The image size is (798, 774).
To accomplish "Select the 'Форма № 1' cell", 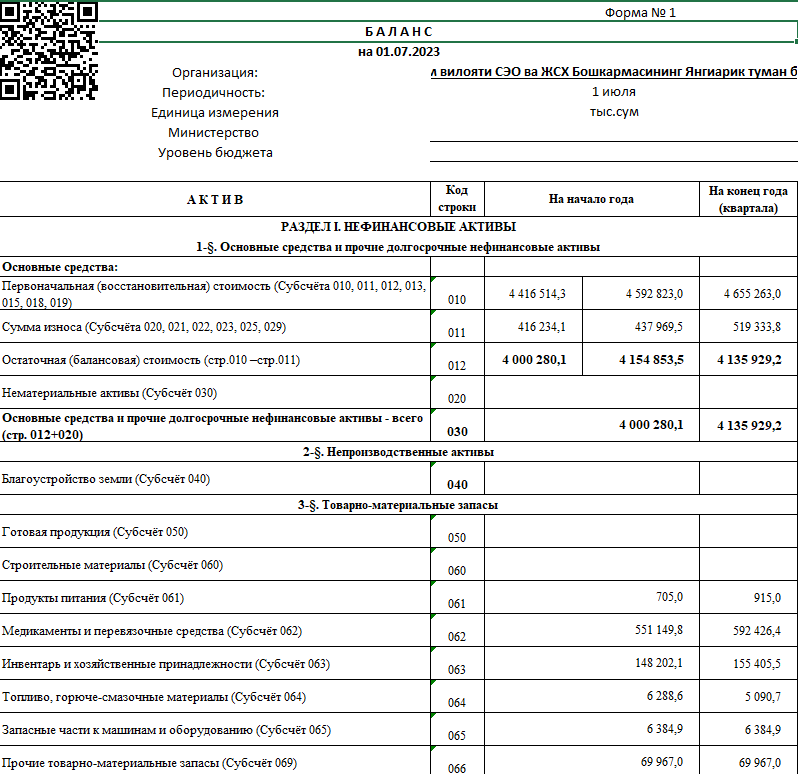I will pos(640,13).
